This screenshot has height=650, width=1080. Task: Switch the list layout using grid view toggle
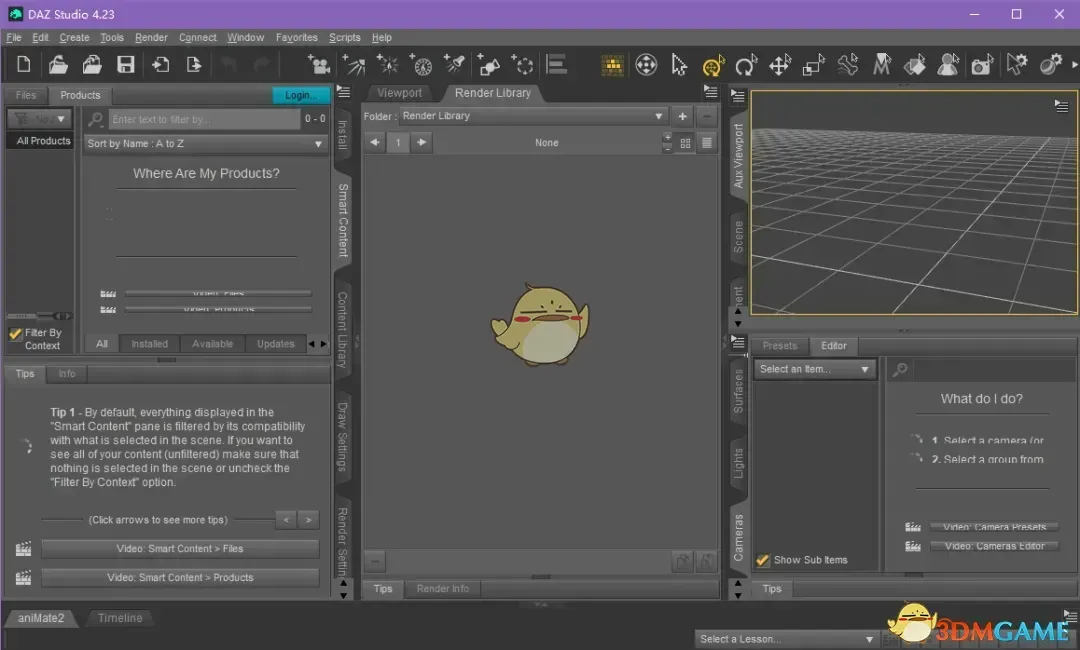684,142
